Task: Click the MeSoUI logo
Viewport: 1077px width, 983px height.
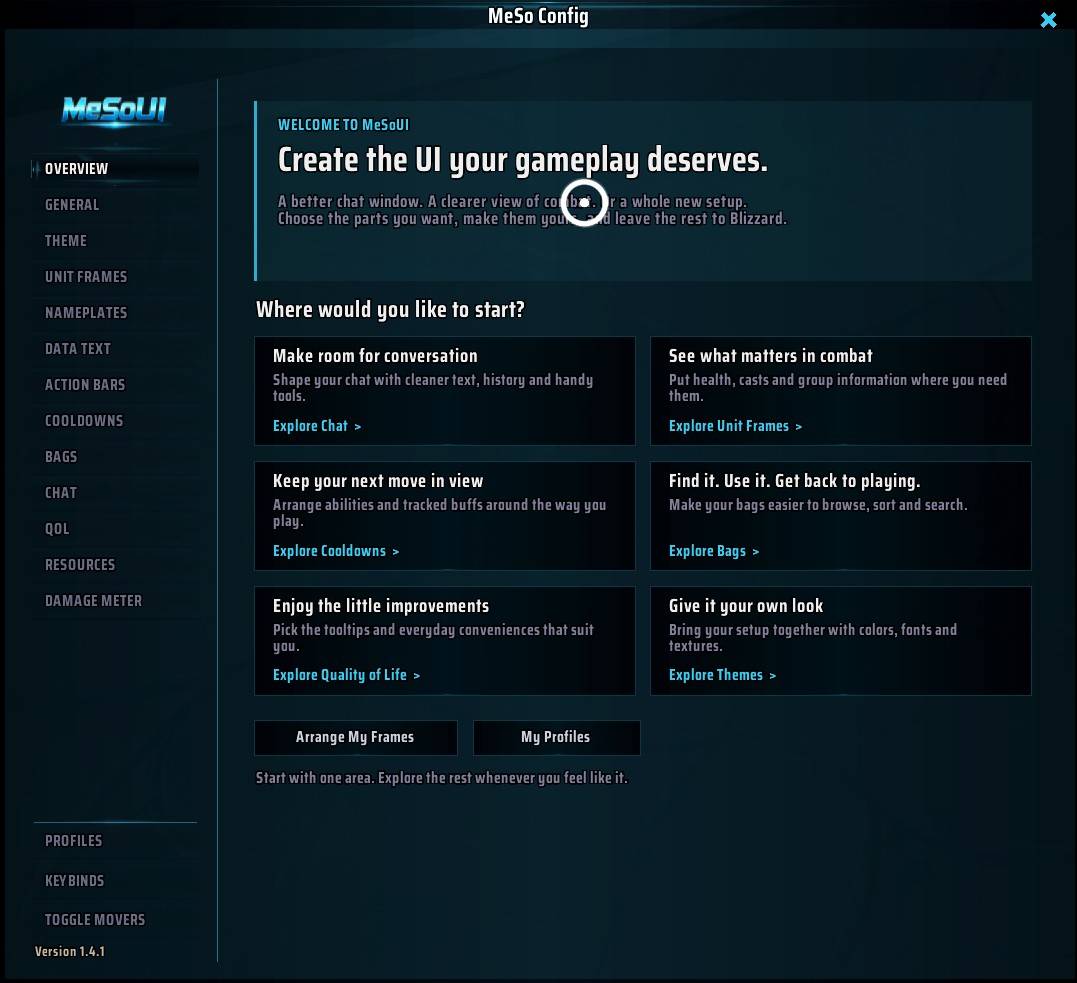Action: pos(114,111)
